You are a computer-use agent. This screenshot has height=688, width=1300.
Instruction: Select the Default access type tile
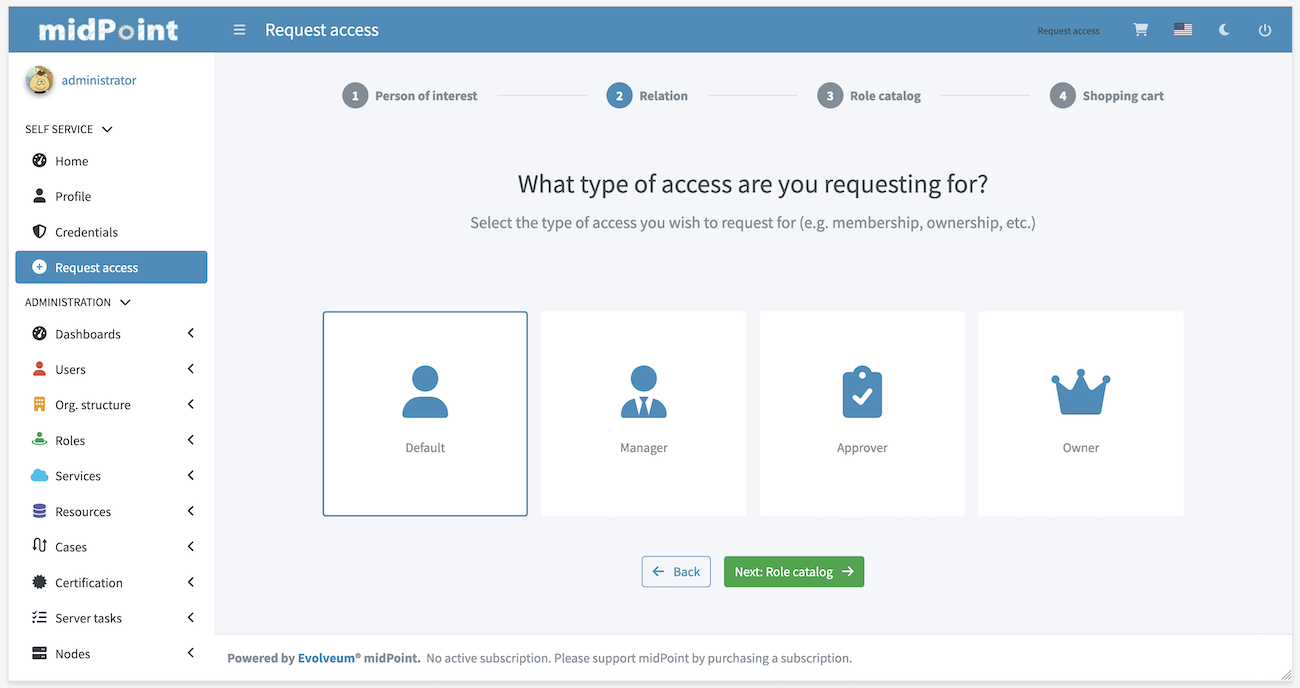425,413
